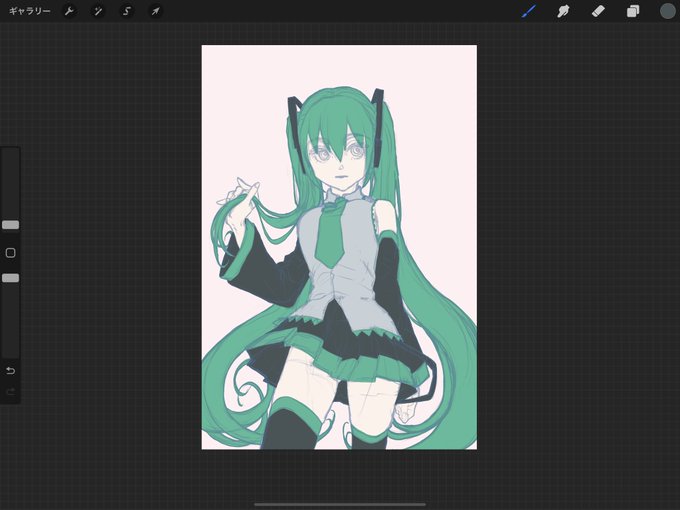Image resolution: width=680 pixels, height=510 pixels.
Task: Tap the square modify button in sidebar
Action: 10,253
